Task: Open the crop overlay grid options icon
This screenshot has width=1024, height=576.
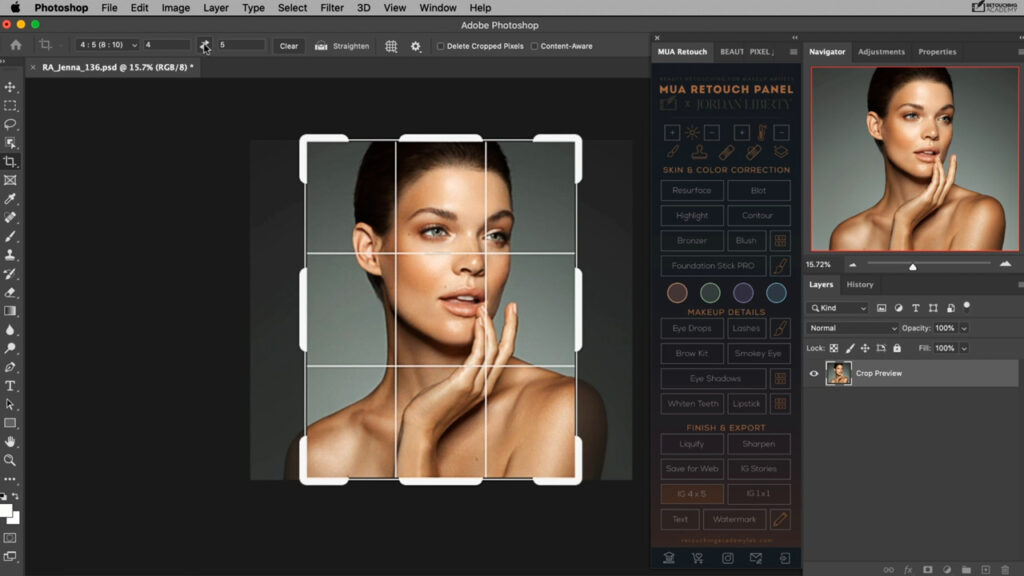Action: coord(389,46)
